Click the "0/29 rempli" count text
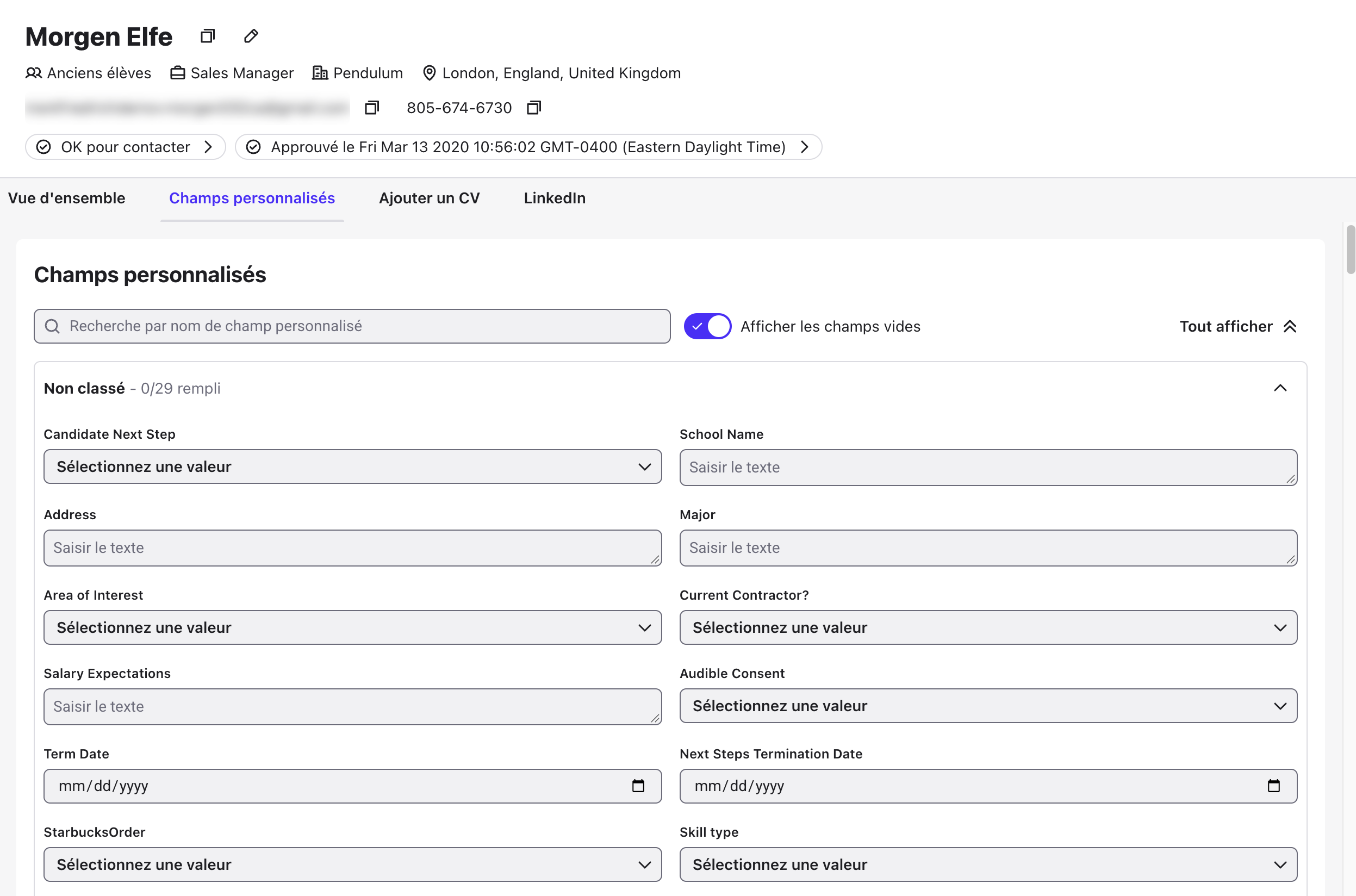This screenshot has width=1356, height=896. [x=181, y=388]
